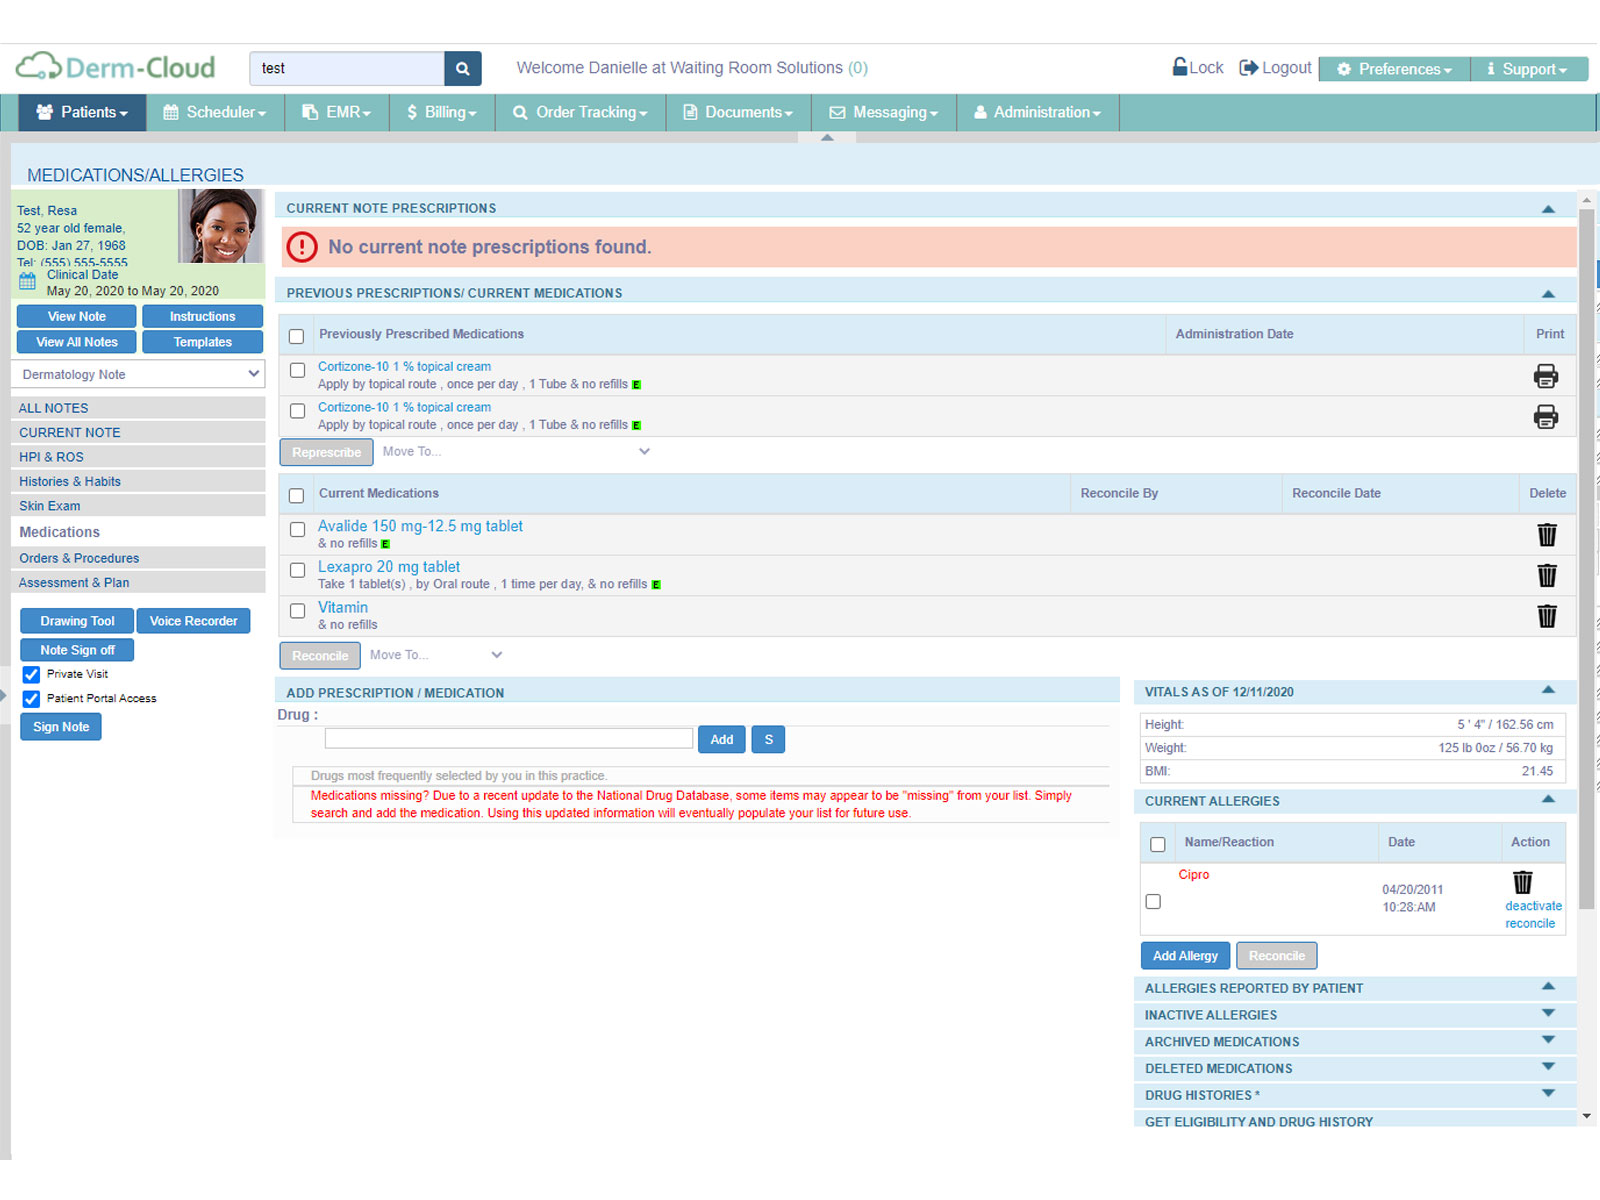The height and width of the screenshot is (1200, 1600).
Task: Open the Dermatology Note dropdown
Action: click(x=139, y=374)
